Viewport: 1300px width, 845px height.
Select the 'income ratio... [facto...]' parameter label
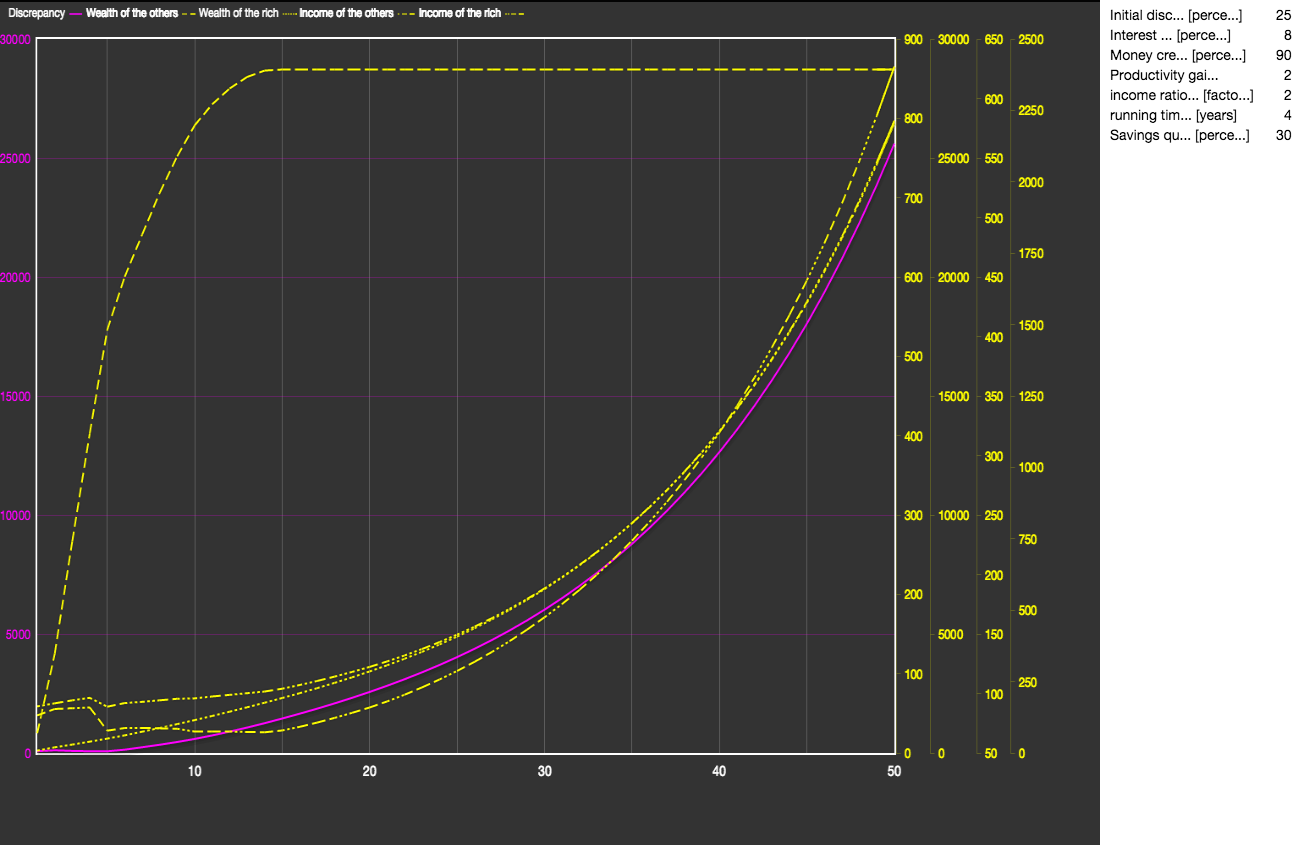[x=1182, y=95]
